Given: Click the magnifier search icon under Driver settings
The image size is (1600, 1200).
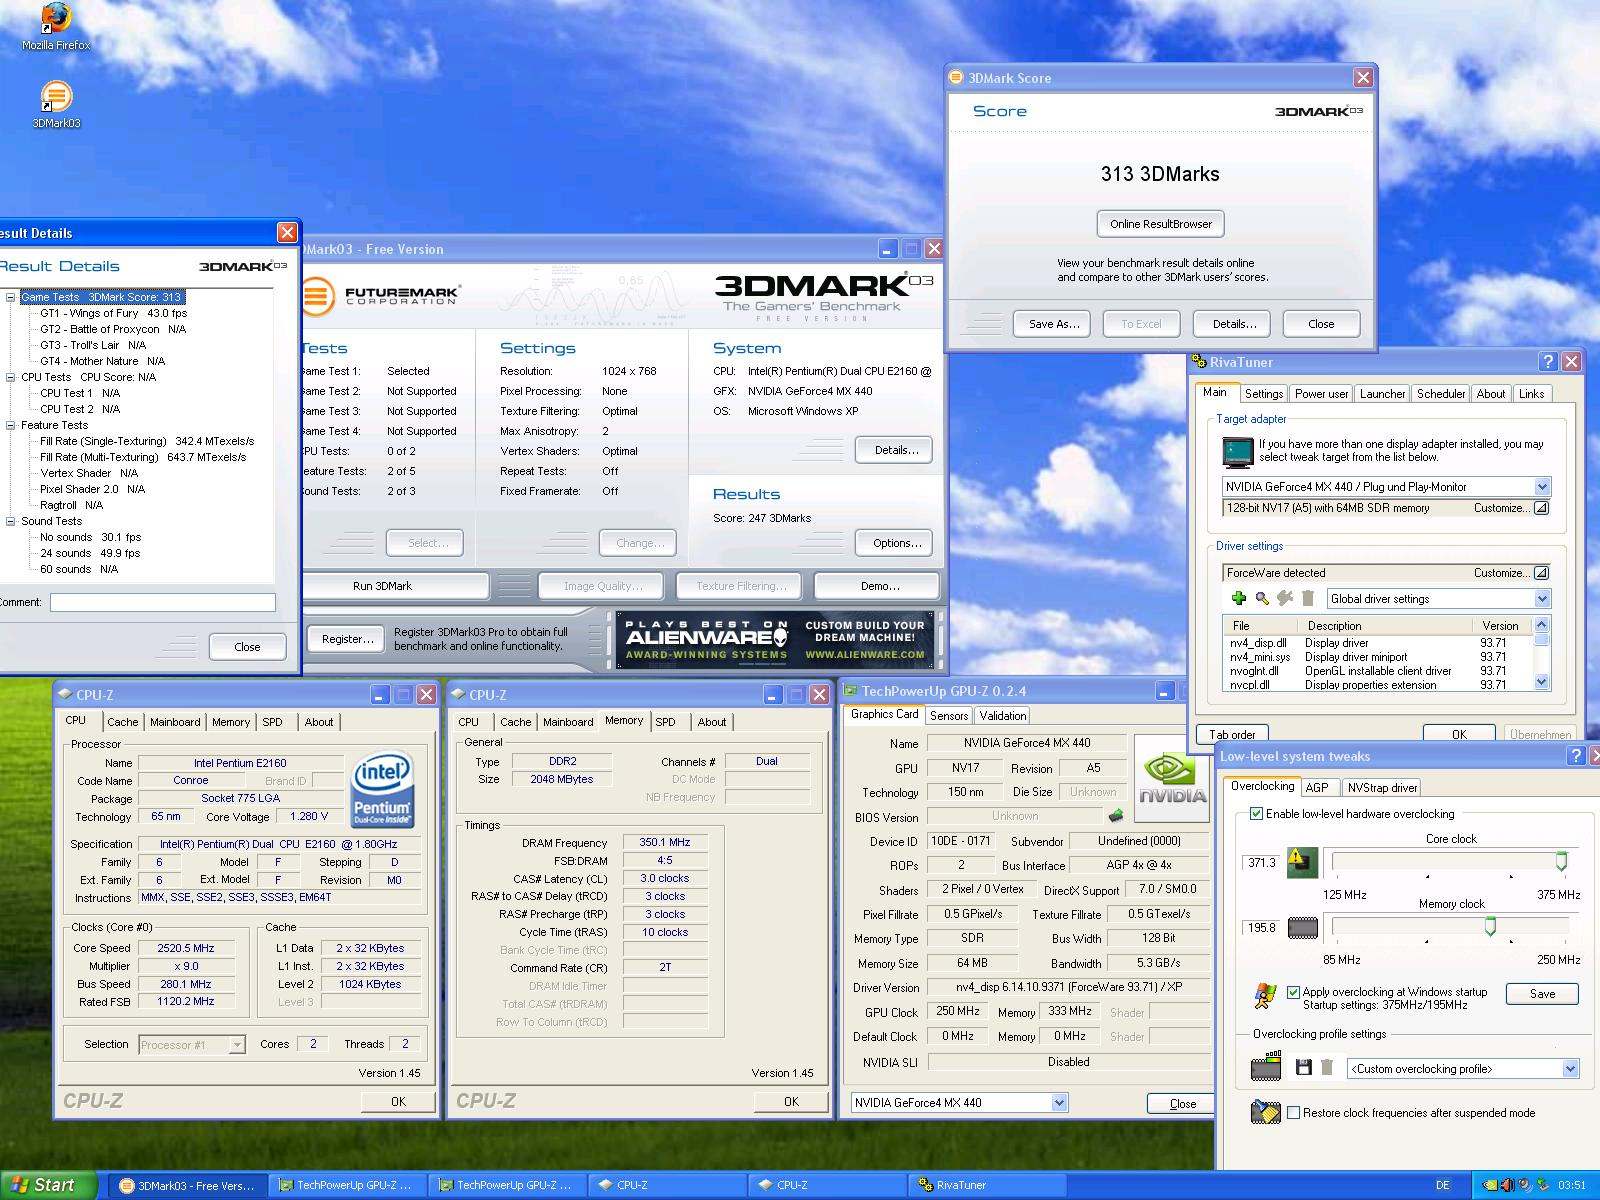Looking at the screenshot, I should point(1262,598).
